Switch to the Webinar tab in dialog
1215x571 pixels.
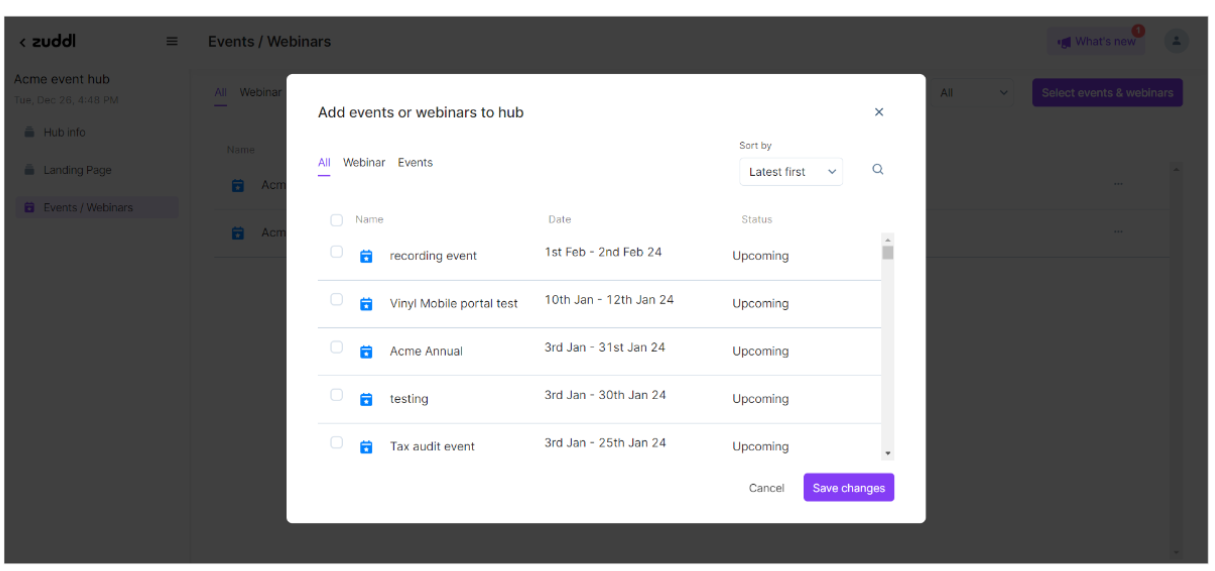(364, 162)
